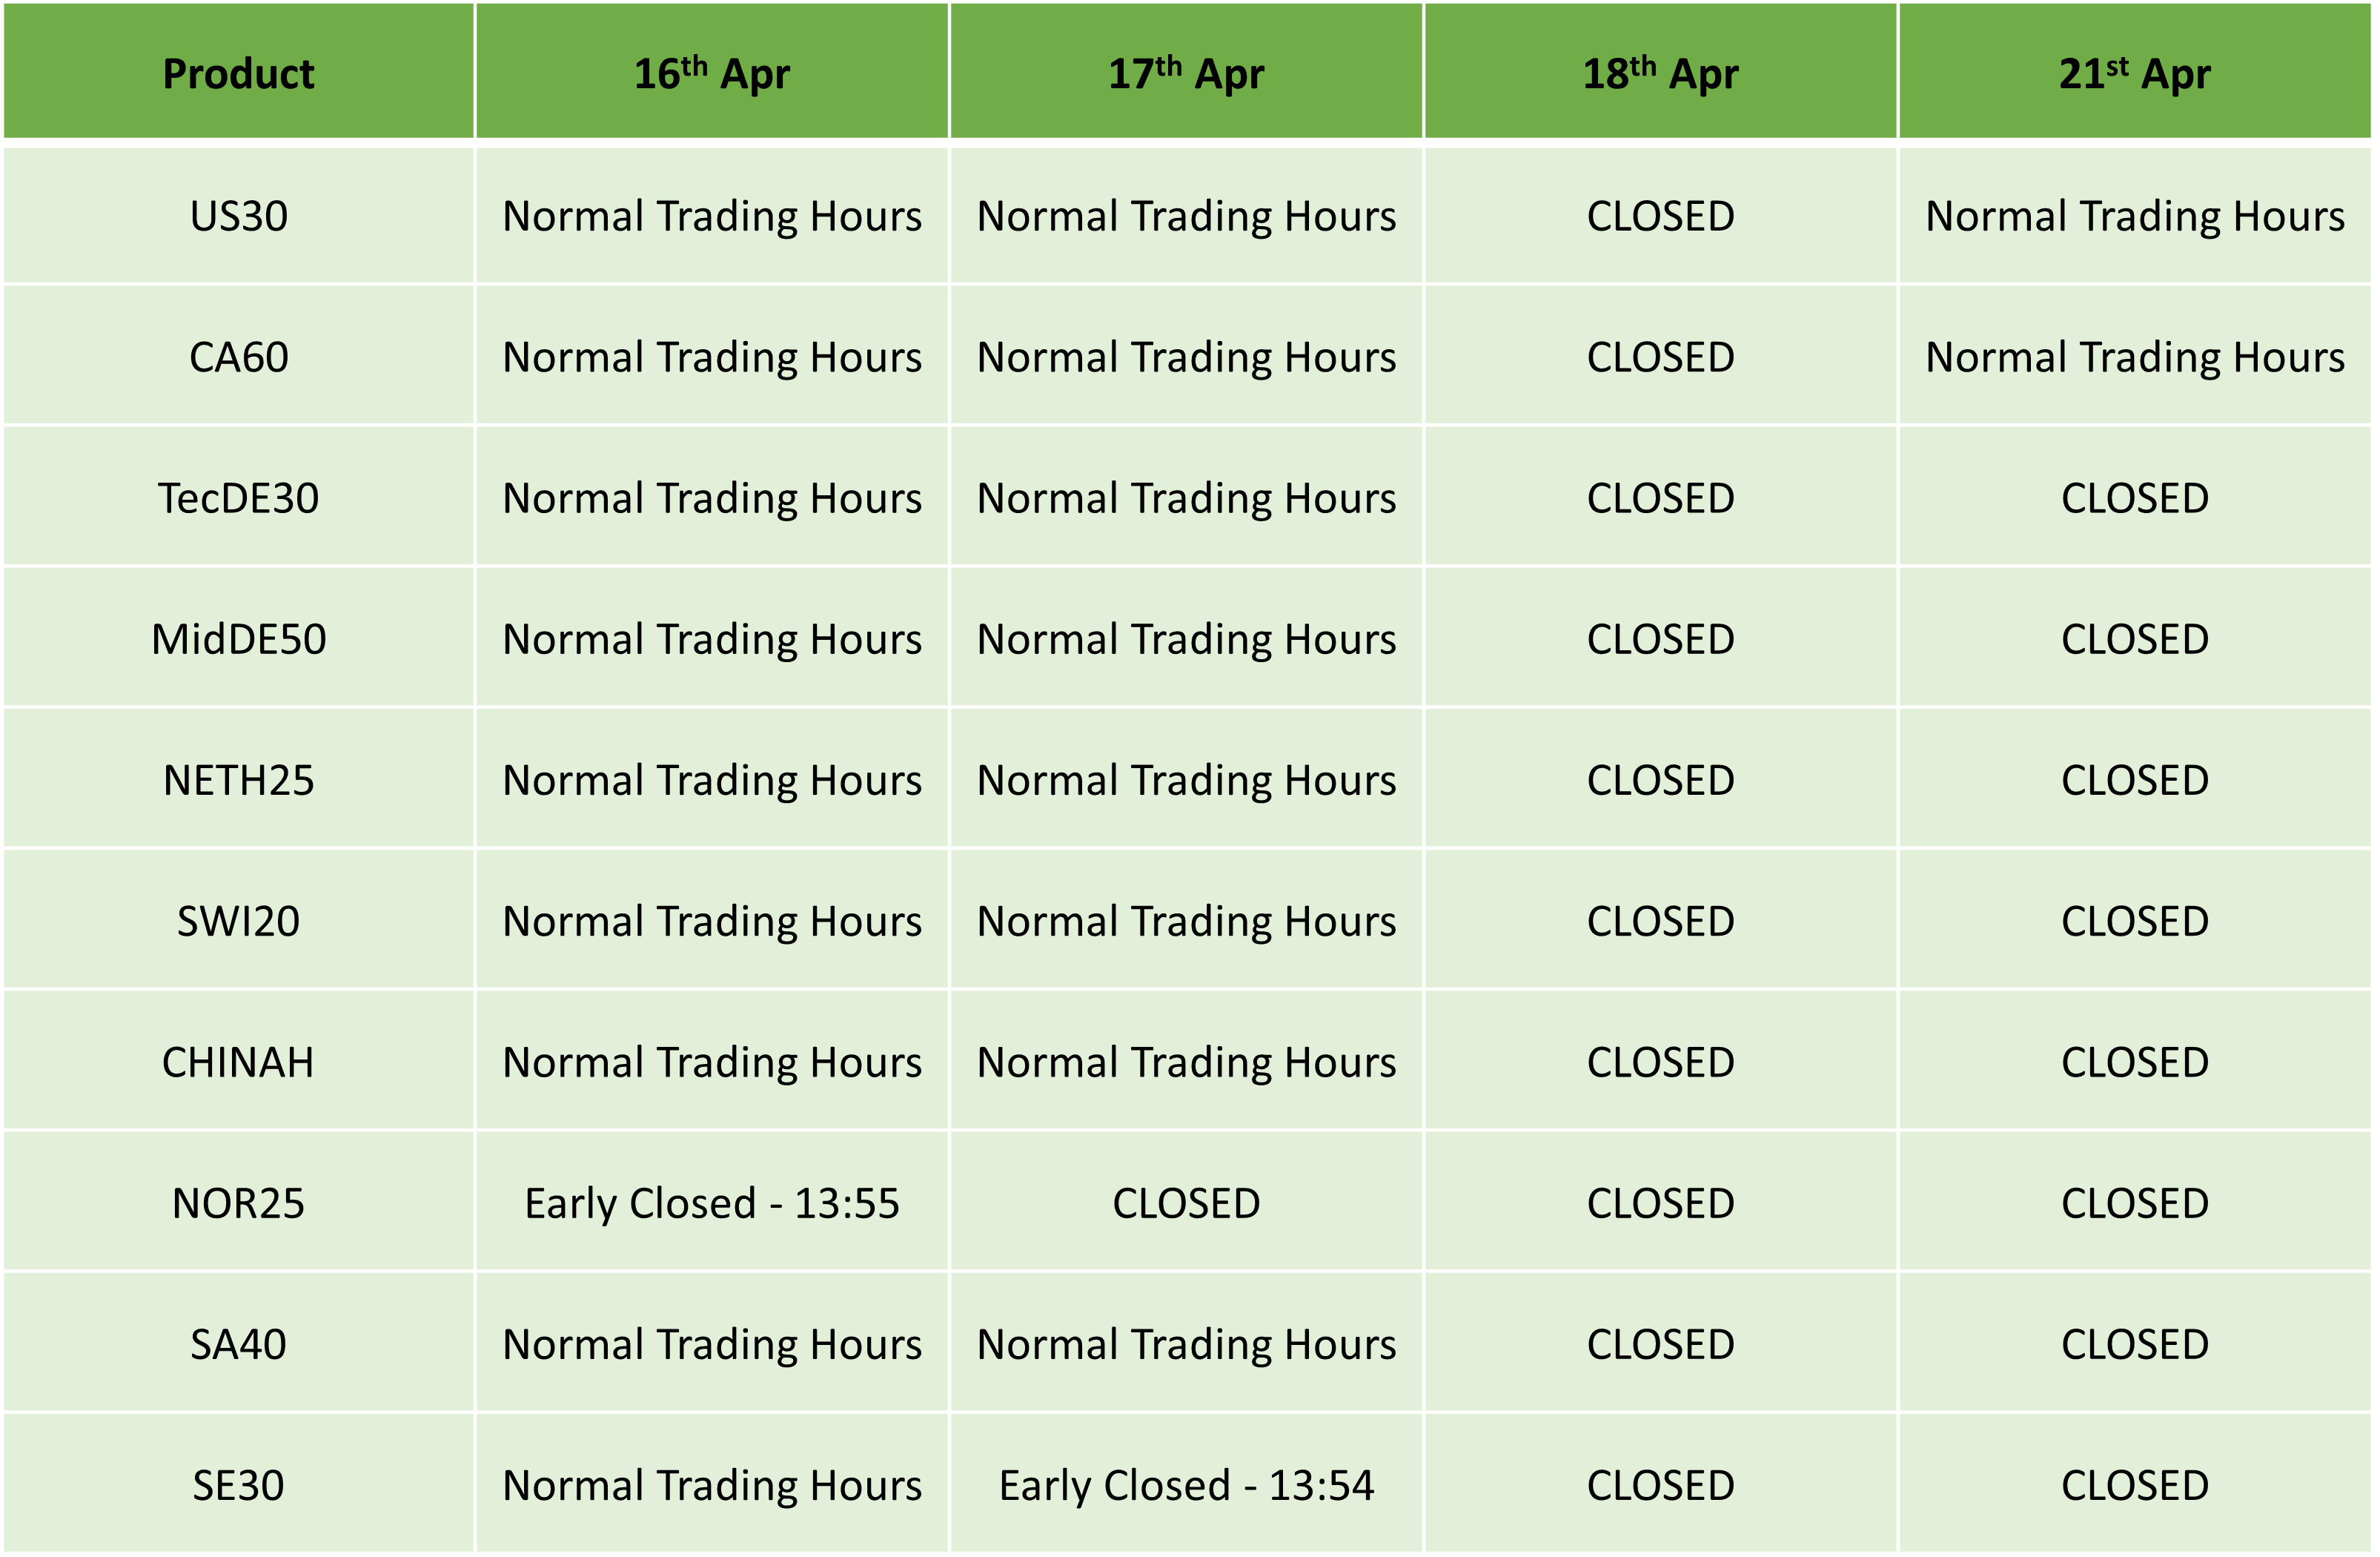Select the 17th Apr column header
This screenshot has height=1557, width=2380.
1186,73
